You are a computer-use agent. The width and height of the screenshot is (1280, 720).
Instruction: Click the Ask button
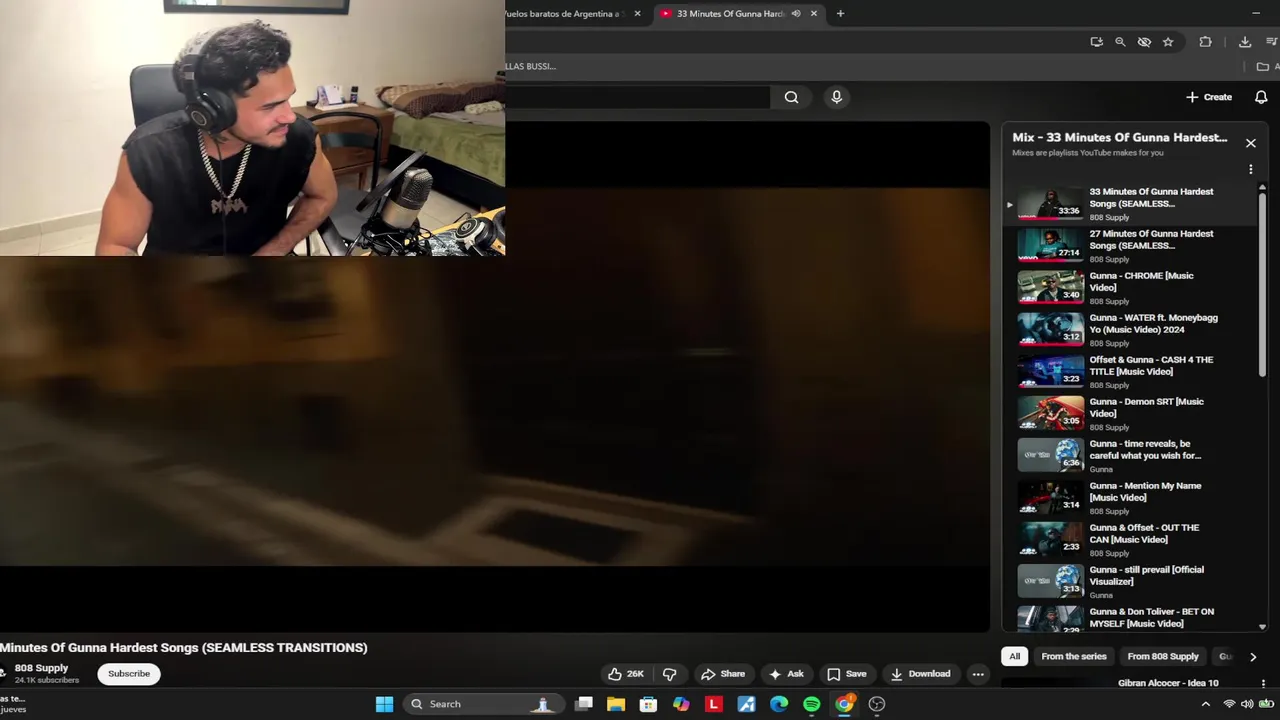tap(786, 674)
